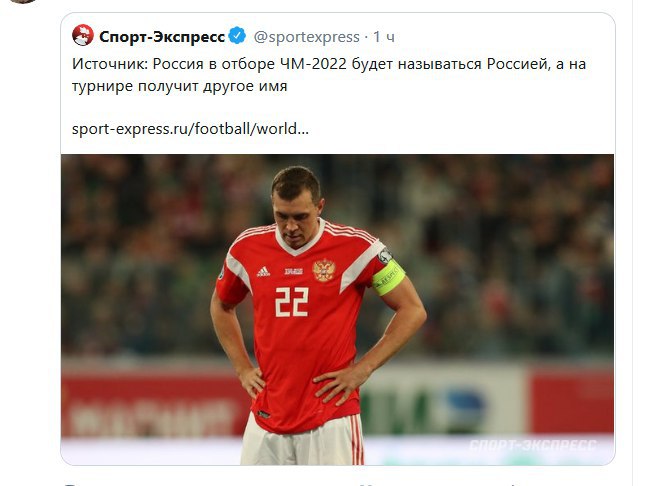Click the Adidas logo on the jersey
Image resolution: width=648 pixels, height=486 pixels.
263,272
